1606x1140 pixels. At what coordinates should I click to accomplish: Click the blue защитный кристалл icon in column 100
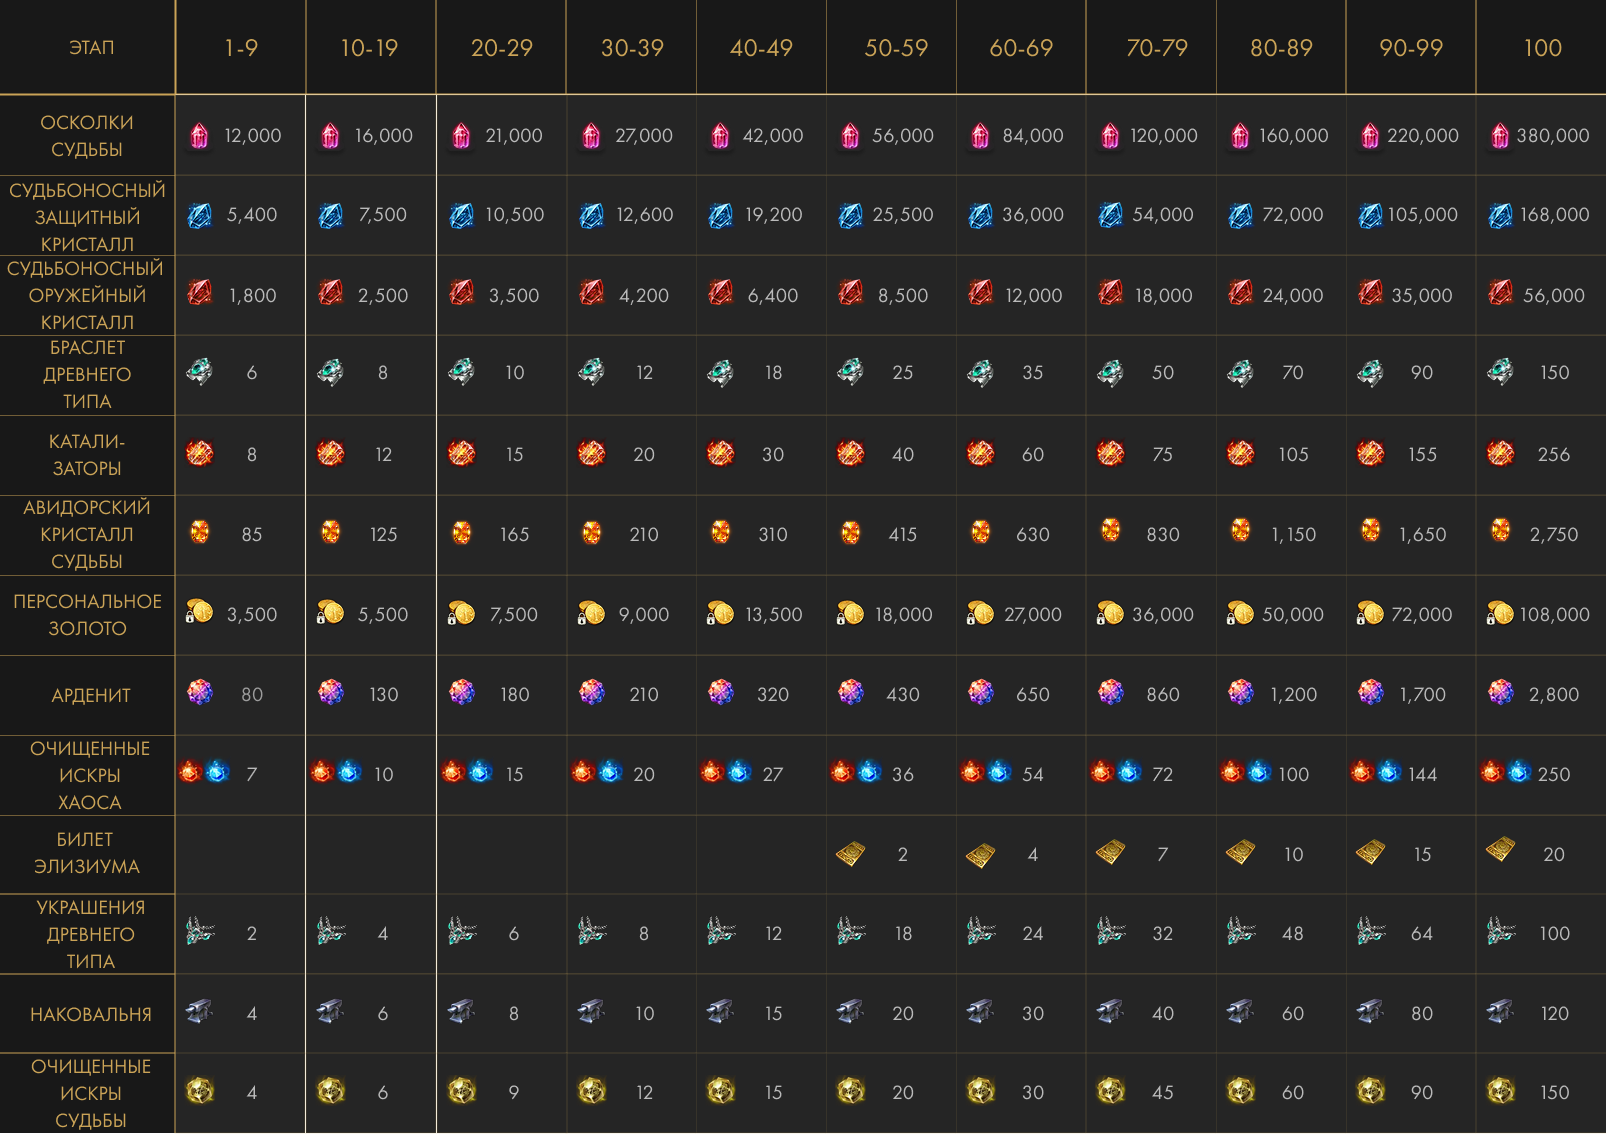[x=1500, y=215]
